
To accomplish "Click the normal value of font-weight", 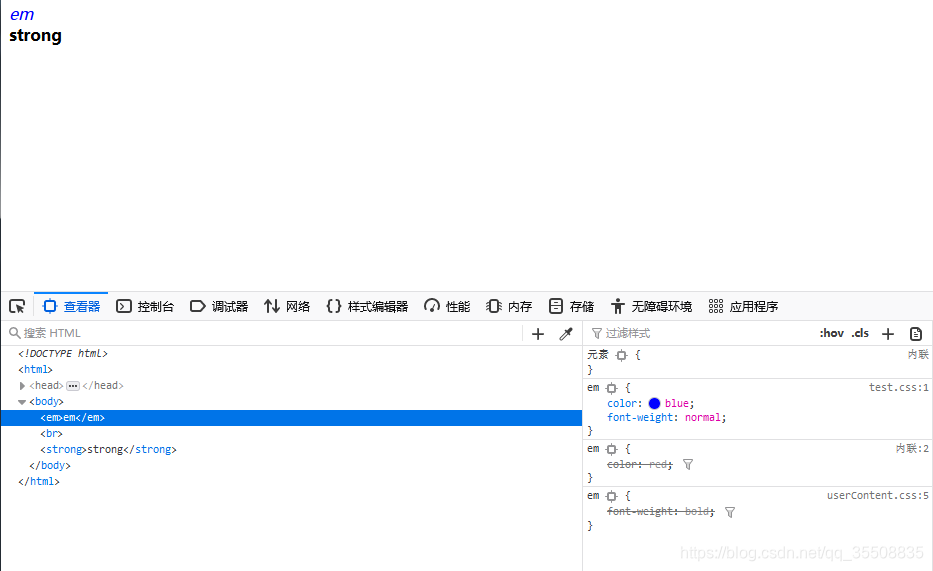I will pos(703,418).
